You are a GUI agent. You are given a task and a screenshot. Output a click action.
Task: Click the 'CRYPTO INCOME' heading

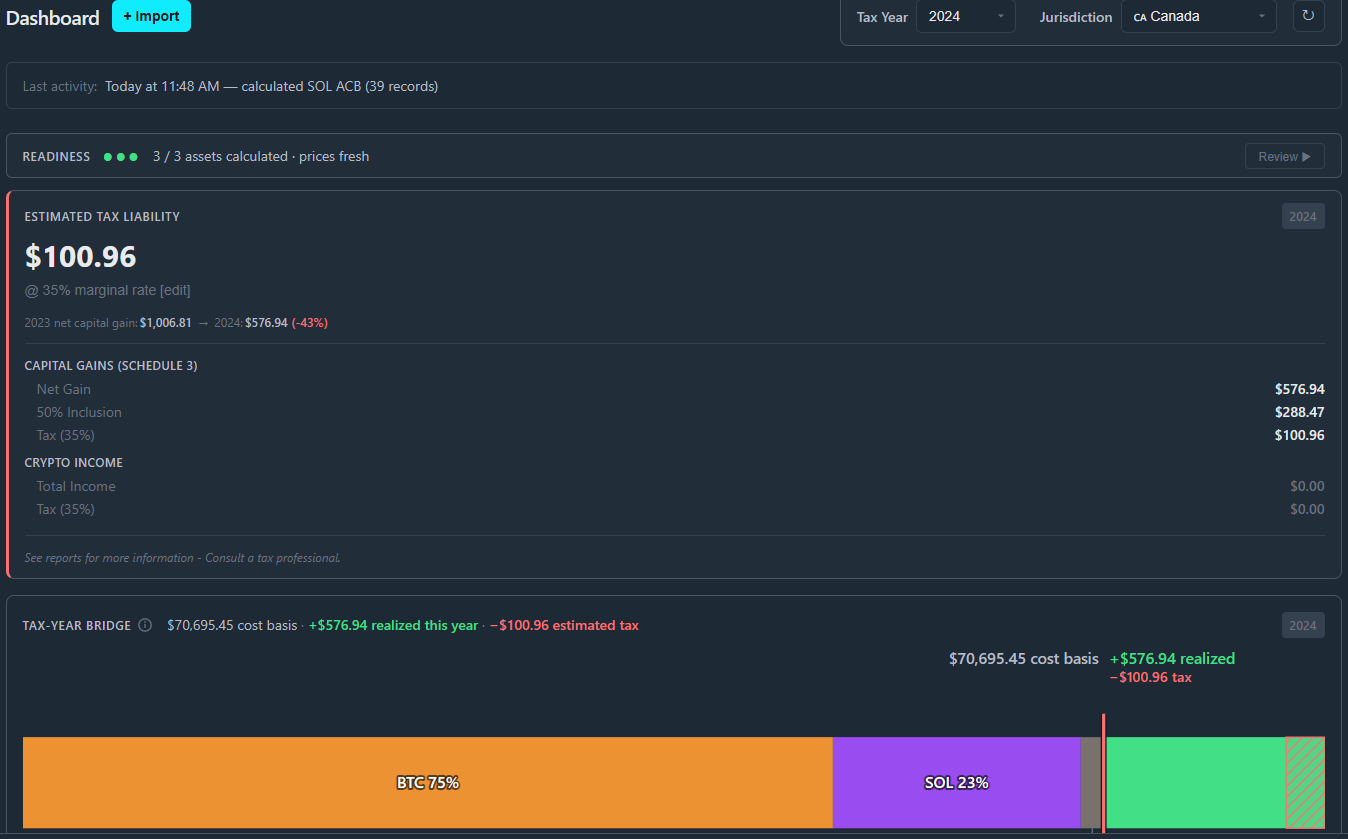coord(74,463)
